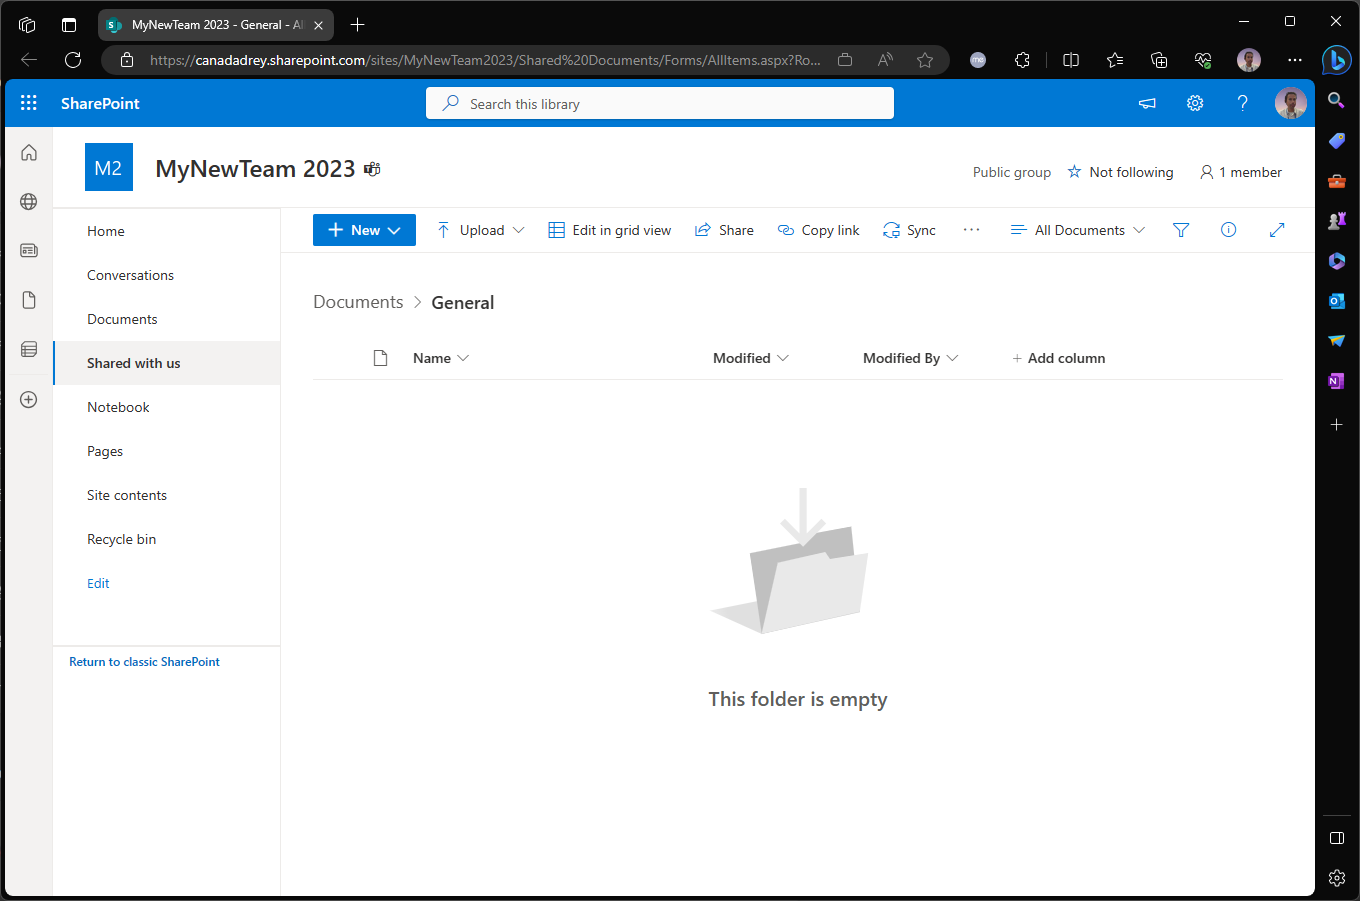Open the Shopping tag icon in Edge sidebar
The width and height of the screenshot is (1360, 901).
1336,140
